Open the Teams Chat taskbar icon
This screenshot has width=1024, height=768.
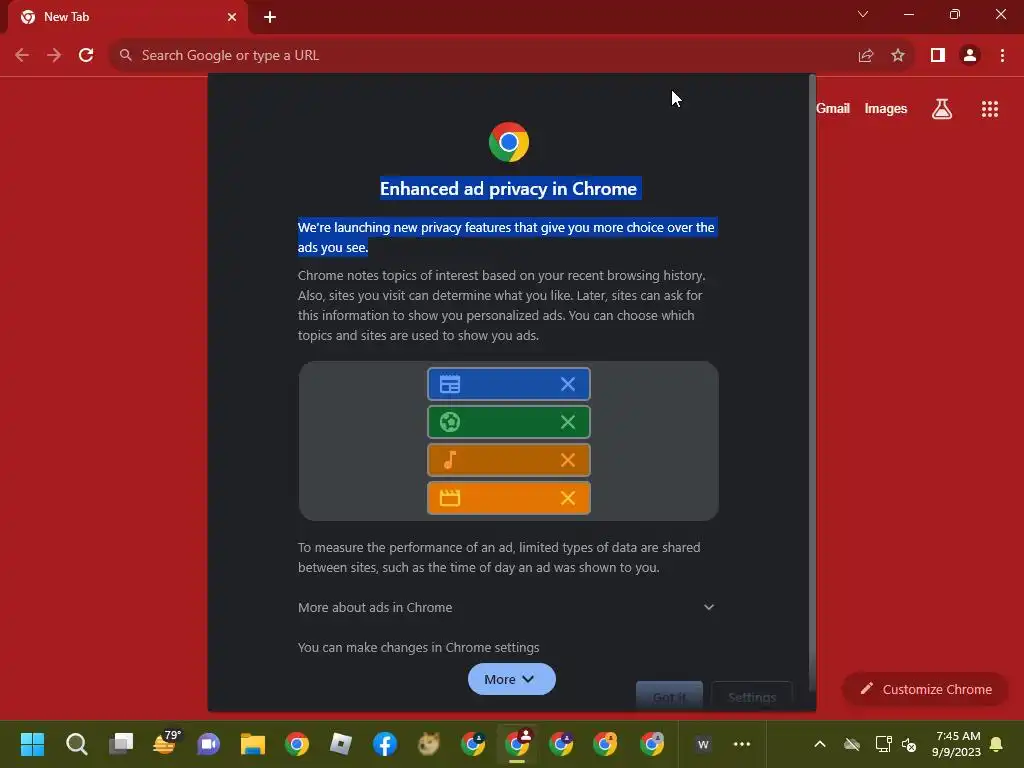209,744
